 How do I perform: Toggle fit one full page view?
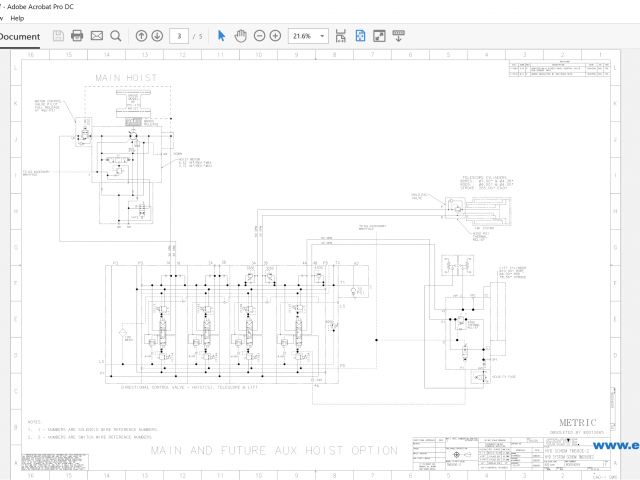[x=360, y=36]
